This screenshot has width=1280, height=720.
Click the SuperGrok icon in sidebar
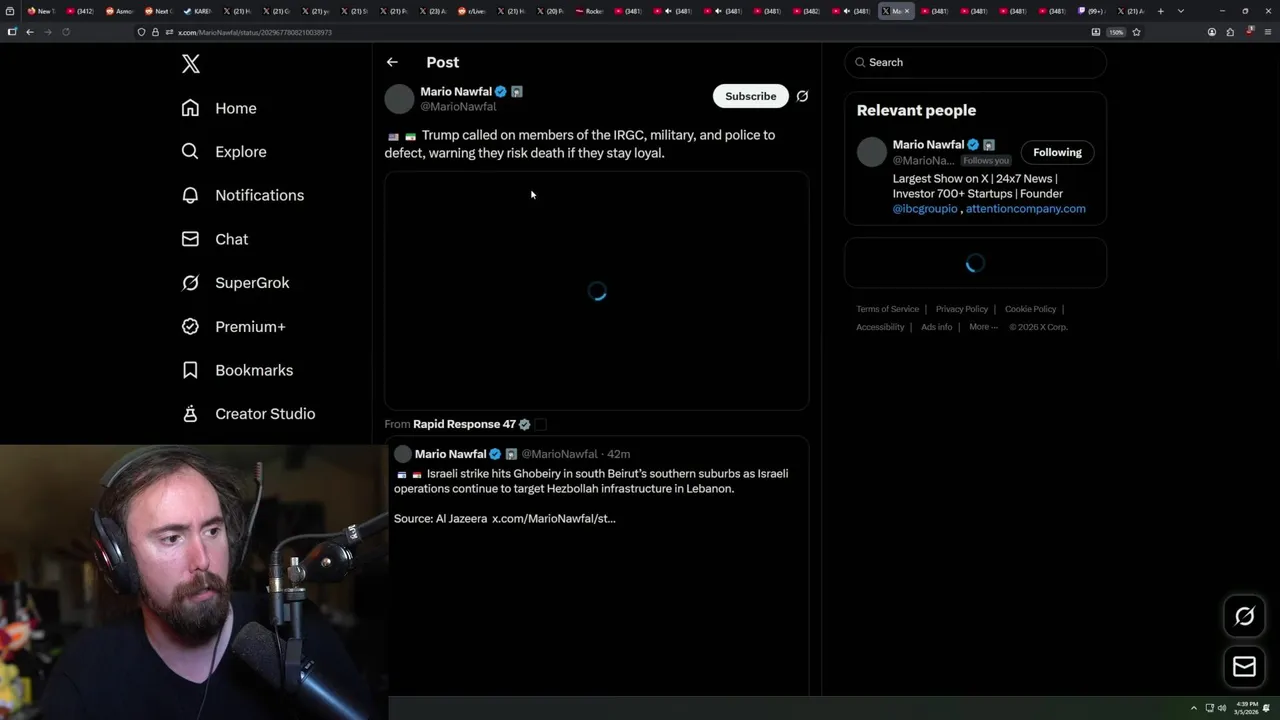pyautogui.click(x=190, y=283)
